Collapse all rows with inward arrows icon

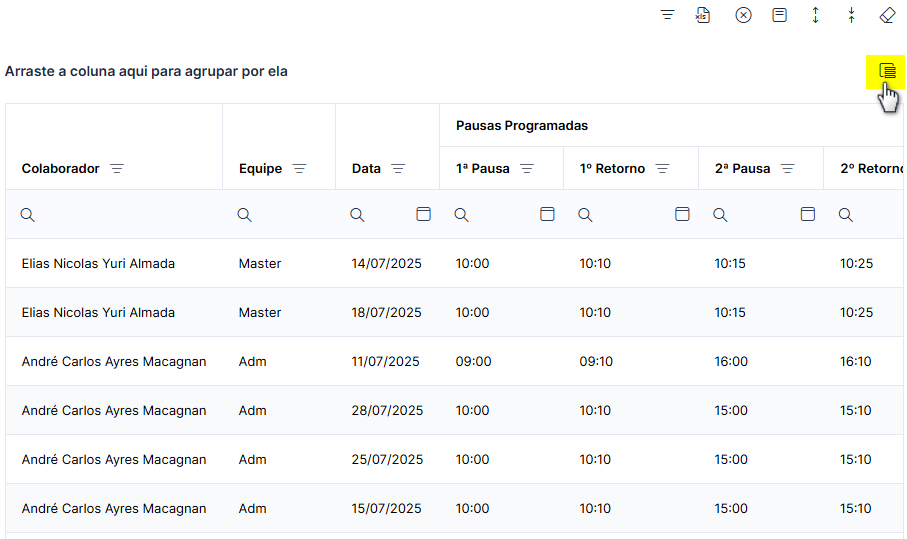click(851, 15)
